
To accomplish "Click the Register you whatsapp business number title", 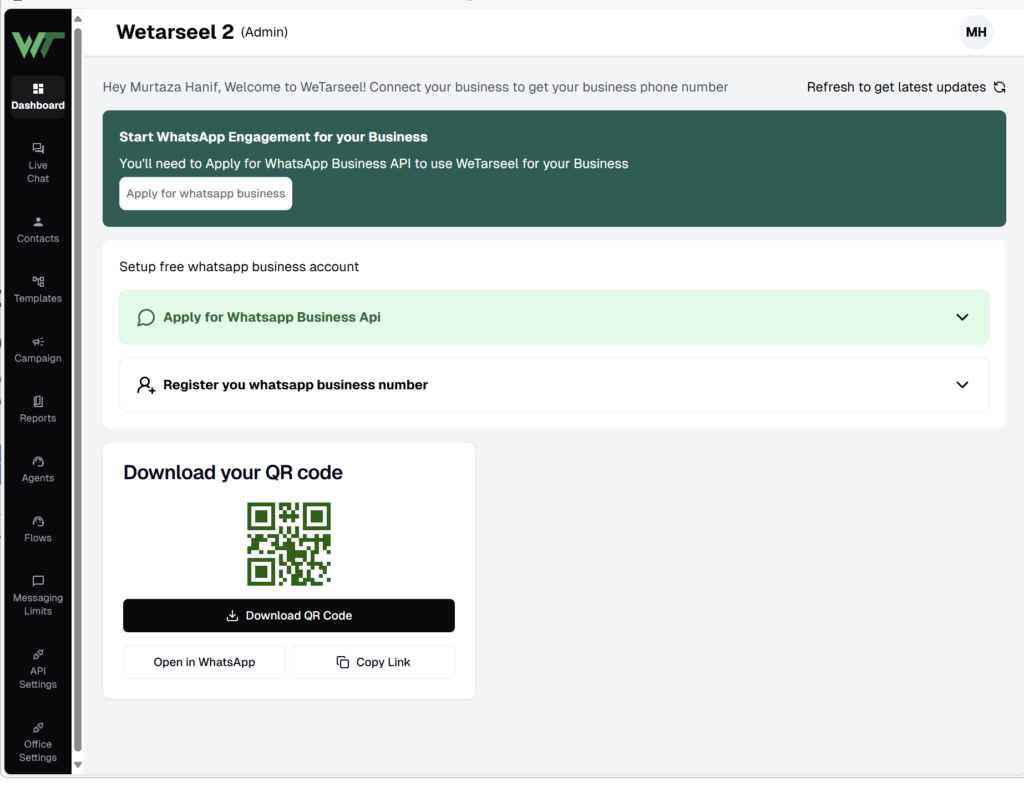I will tap(295, 385).
